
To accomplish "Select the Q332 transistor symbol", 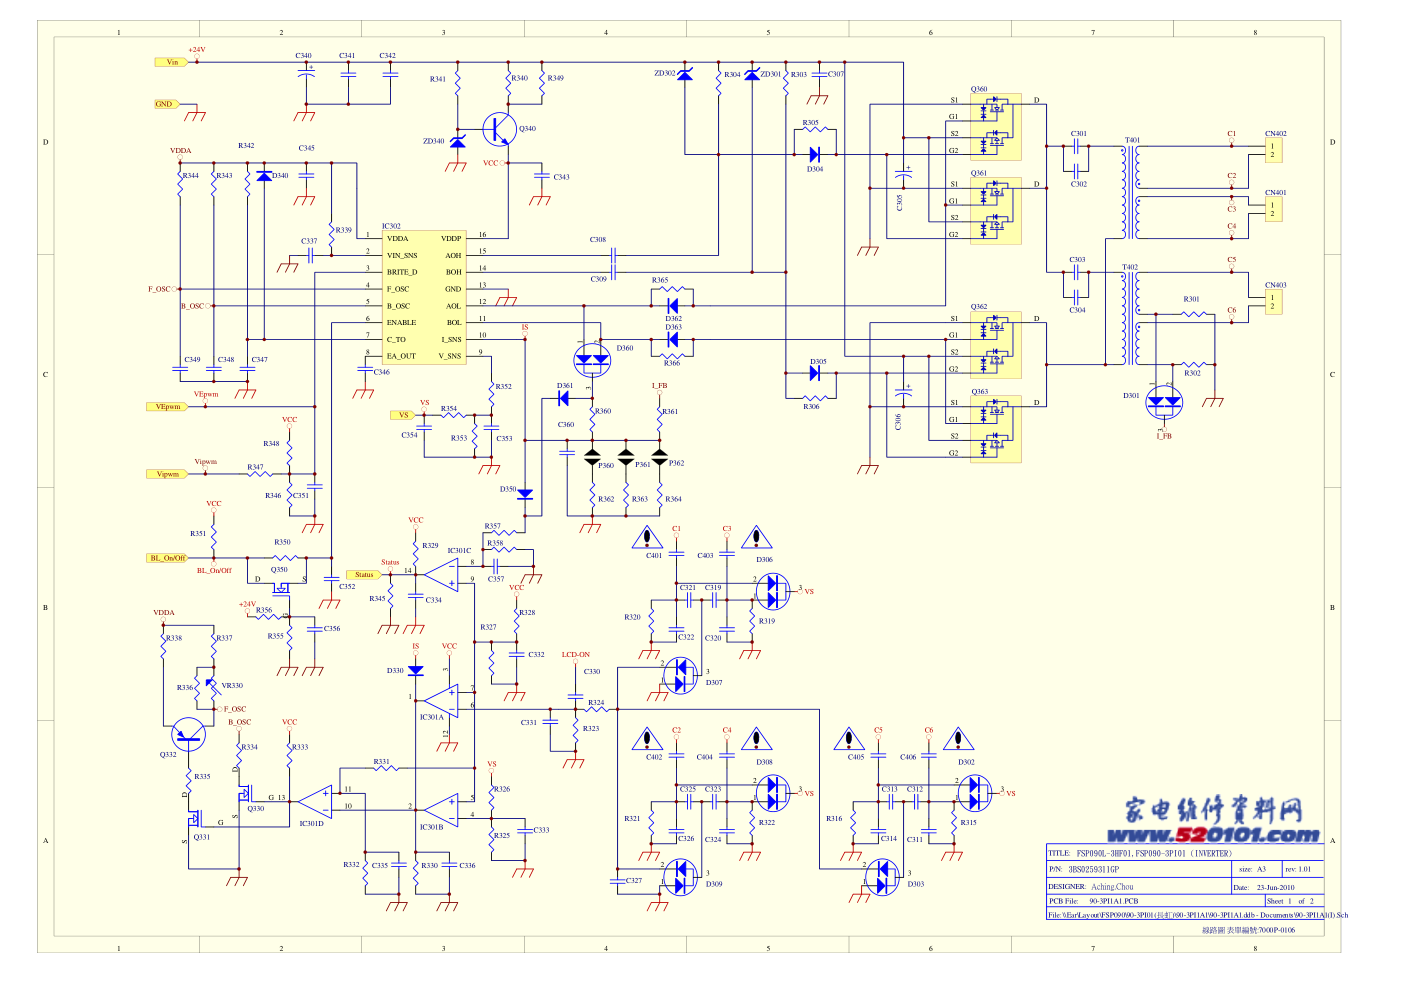I will pyautogui.click(x=188, y=735).
